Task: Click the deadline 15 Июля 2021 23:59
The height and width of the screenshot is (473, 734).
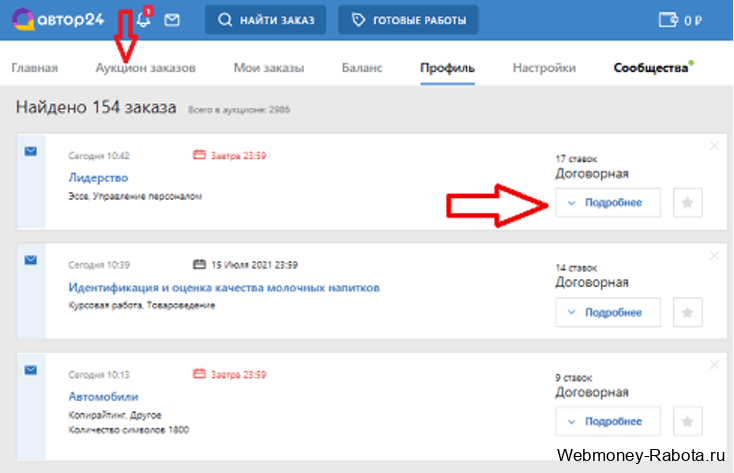Action: click(254, 265)
